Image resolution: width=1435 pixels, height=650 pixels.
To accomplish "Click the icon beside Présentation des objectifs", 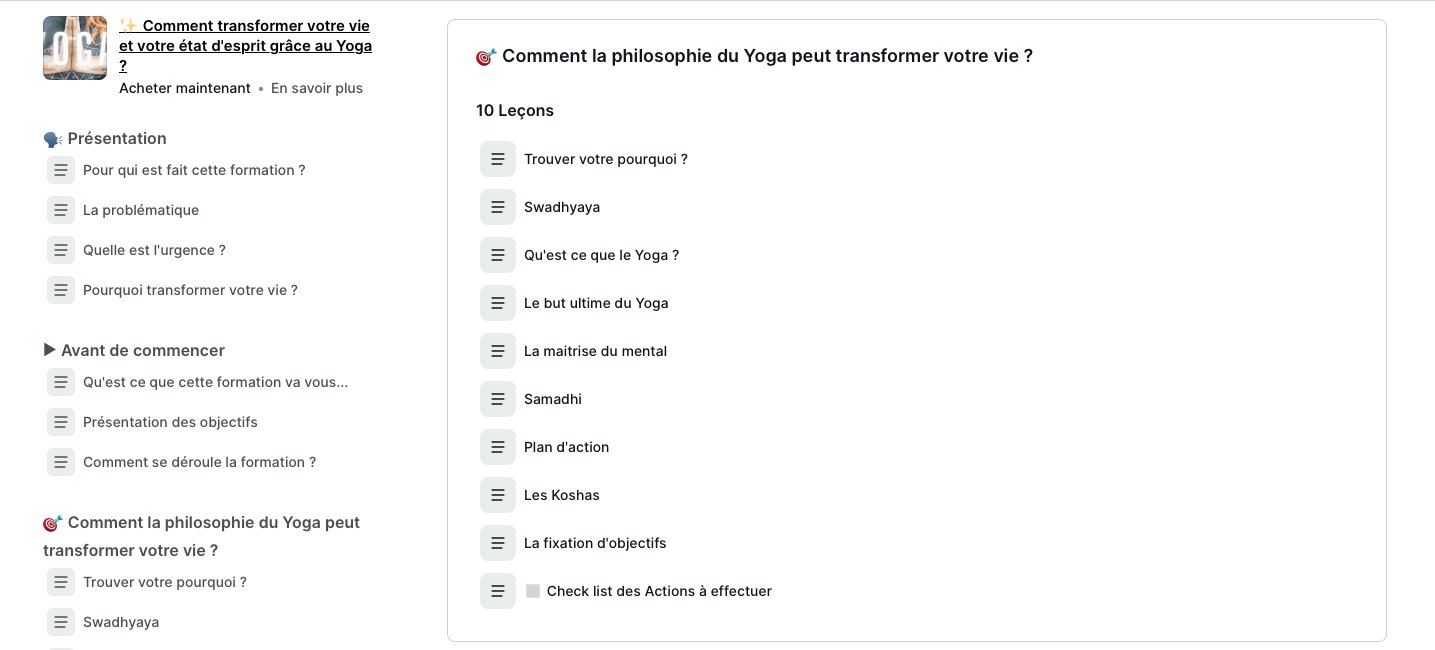I will click(x=61, y=422).
